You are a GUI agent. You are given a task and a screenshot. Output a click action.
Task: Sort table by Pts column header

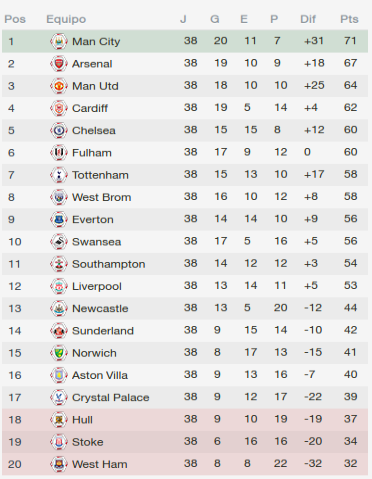[349, 19]
